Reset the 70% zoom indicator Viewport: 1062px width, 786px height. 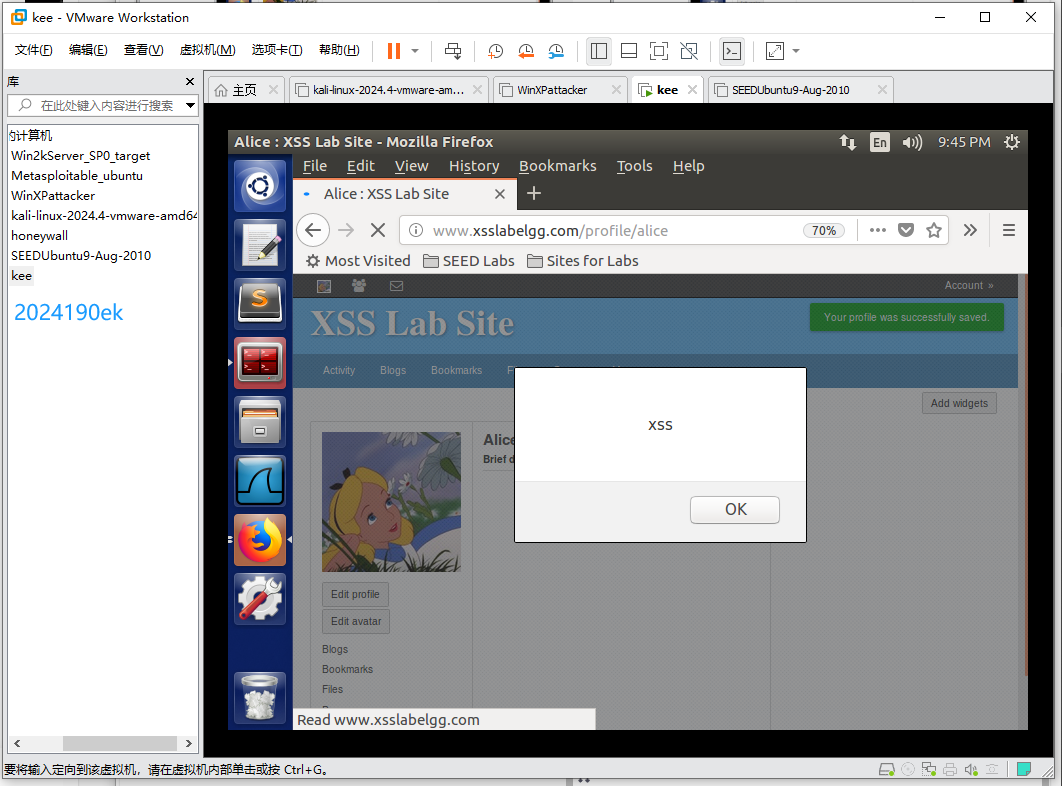point(824,230)
